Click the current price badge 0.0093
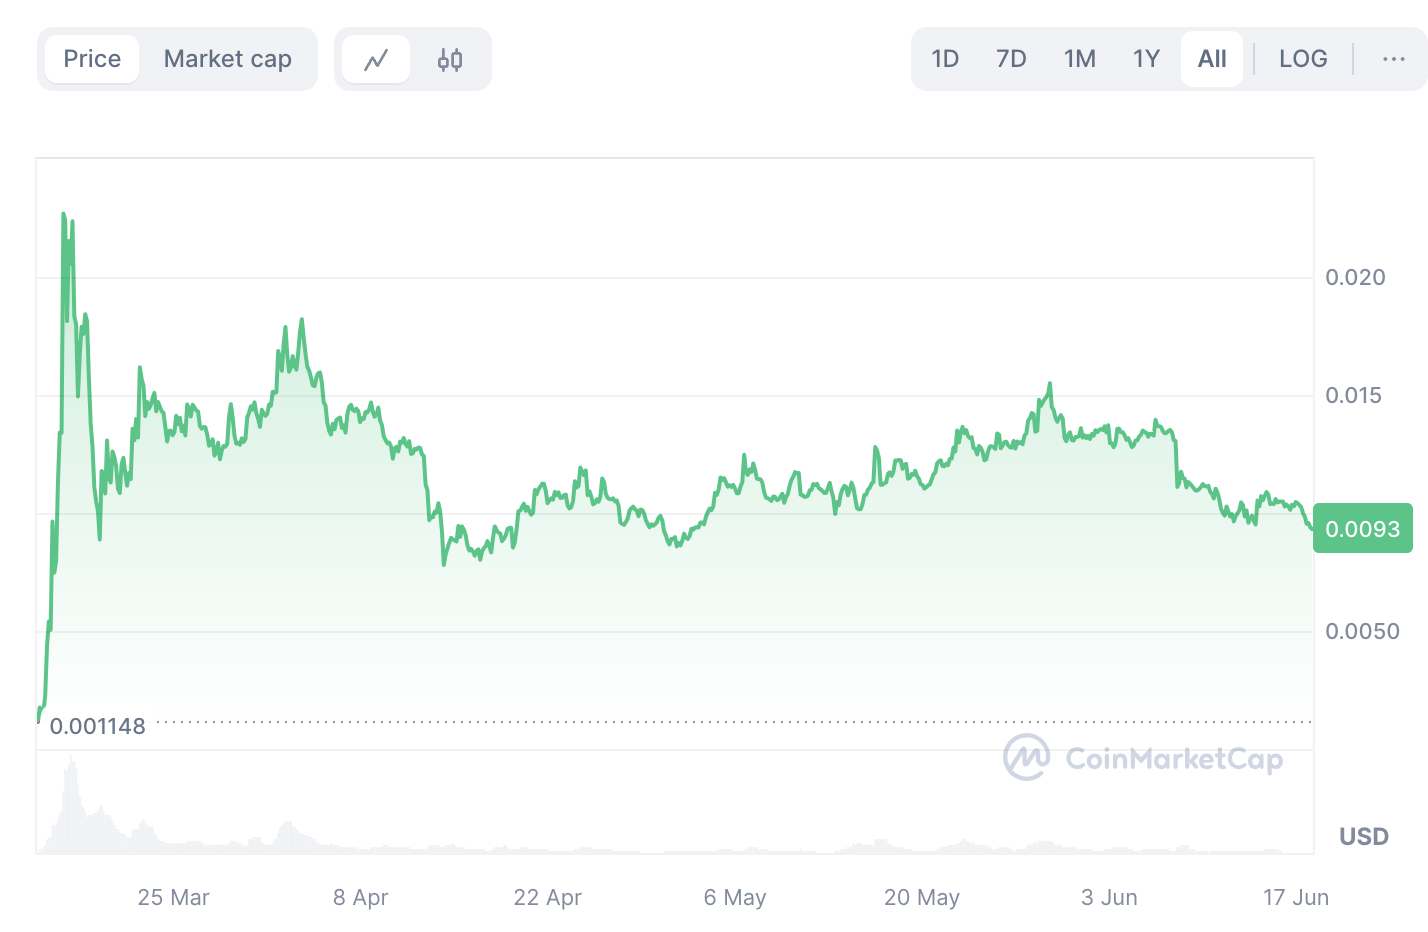The height and width of the screenshot is (932, 1428). pyautogui.click(x=1362, y=528)
